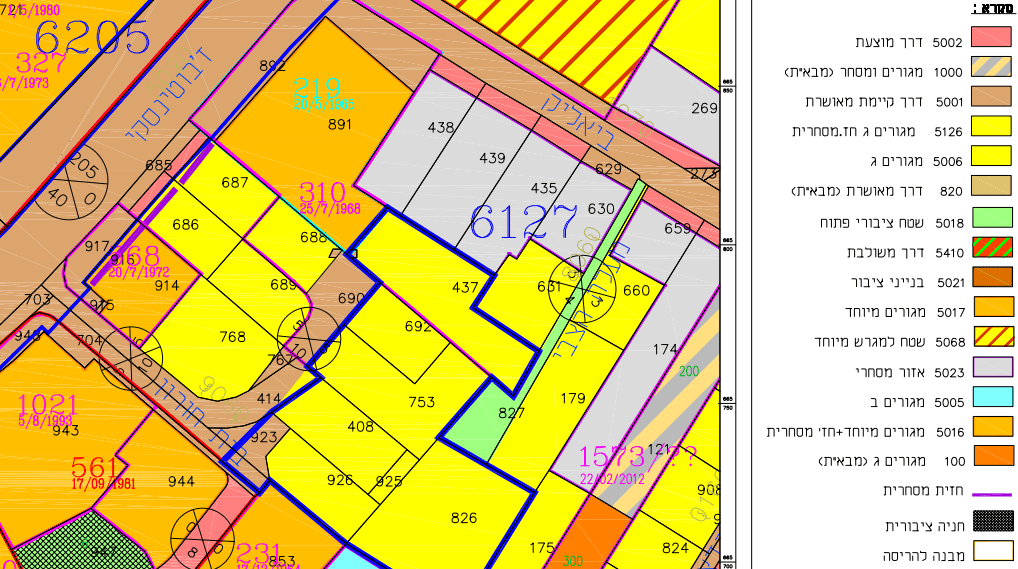
Task: Click the circular road symbol next to parcel 704
Action: [x=132, y=357]
